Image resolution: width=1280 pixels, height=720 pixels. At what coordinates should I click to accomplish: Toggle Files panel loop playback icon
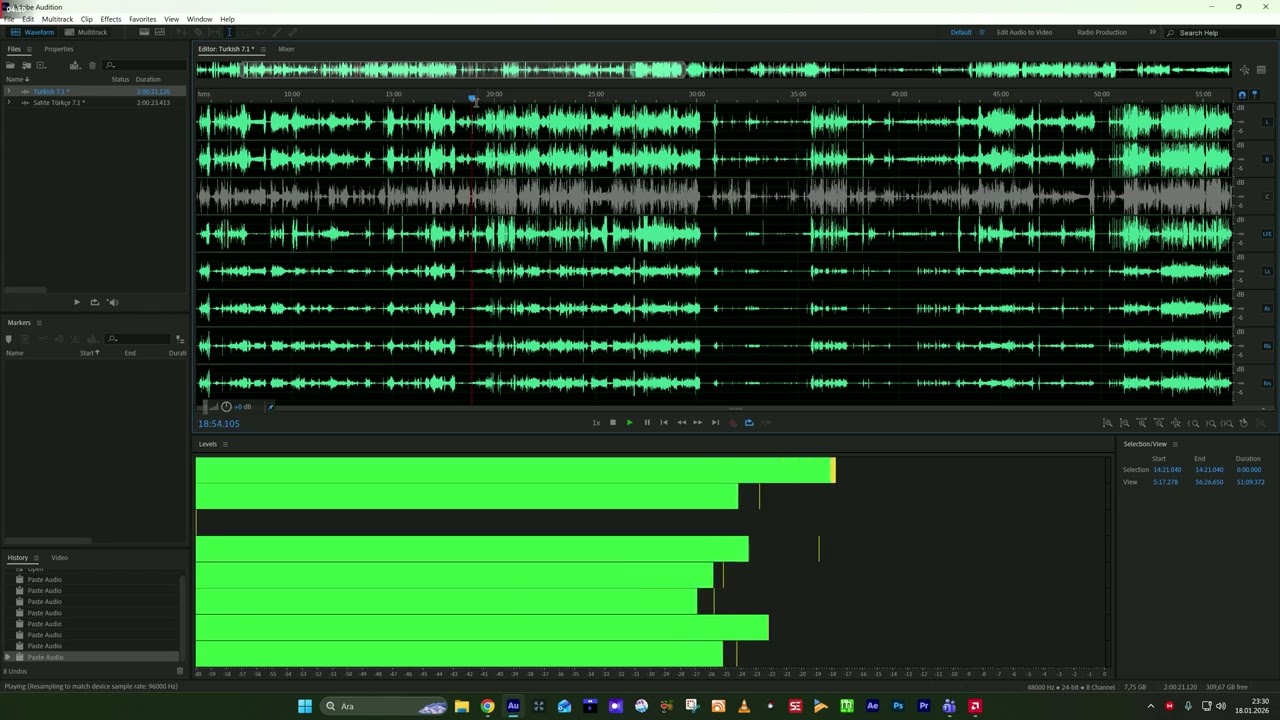94,302
